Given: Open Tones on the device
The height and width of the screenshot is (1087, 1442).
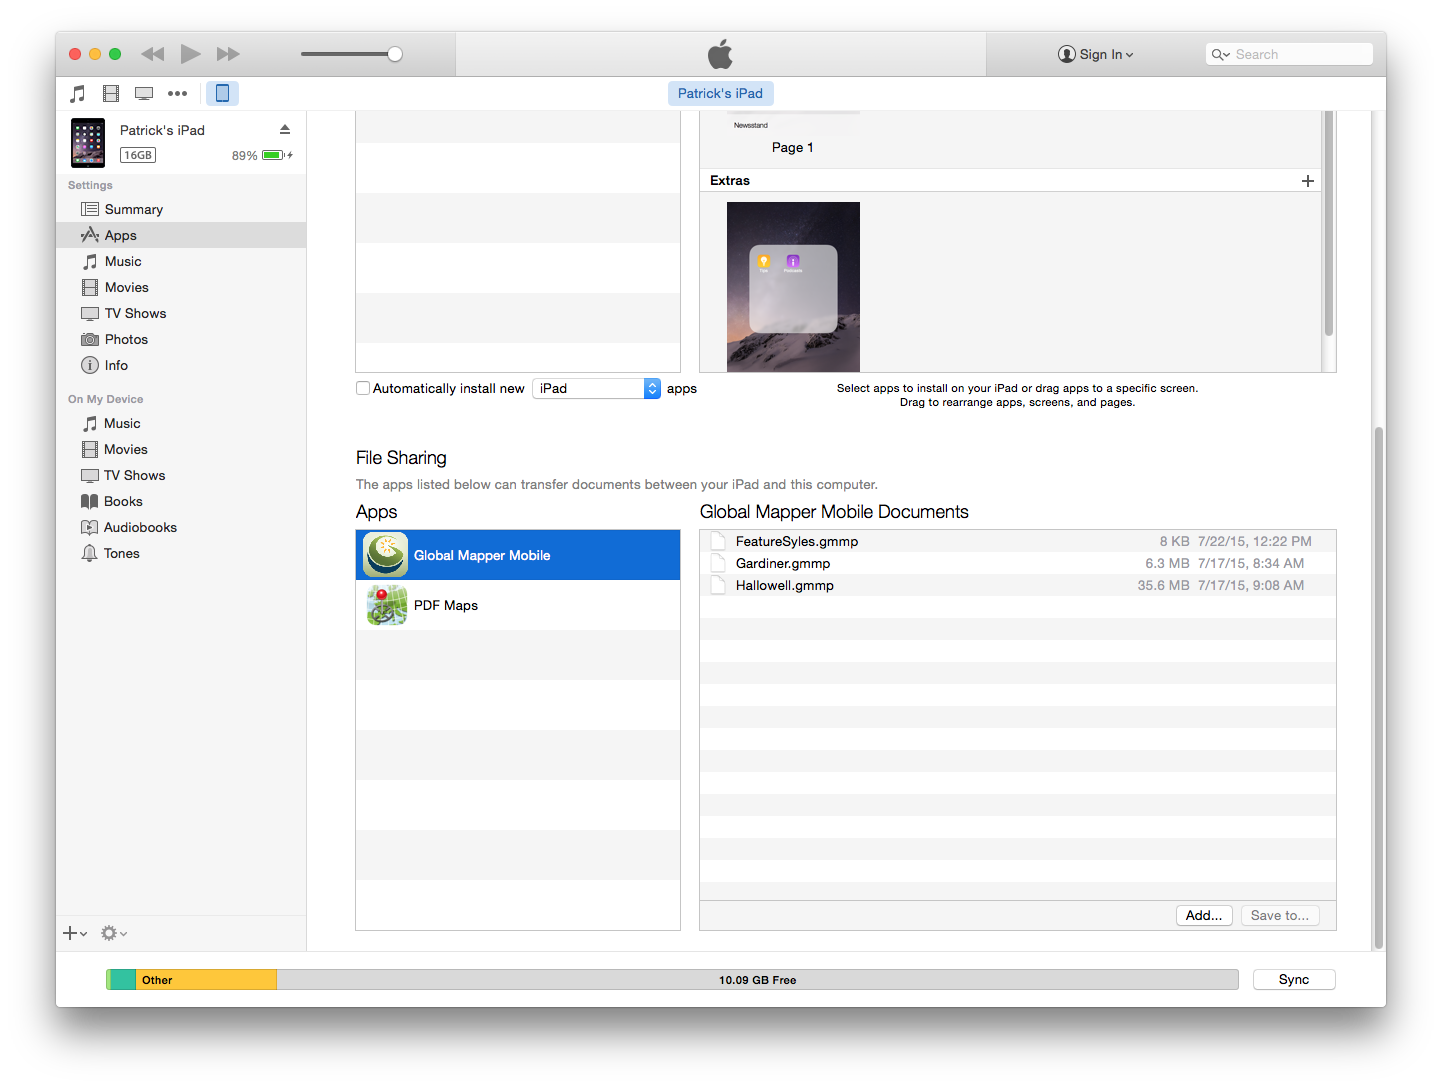Looking at the screenshot, I should click(181, 553).
